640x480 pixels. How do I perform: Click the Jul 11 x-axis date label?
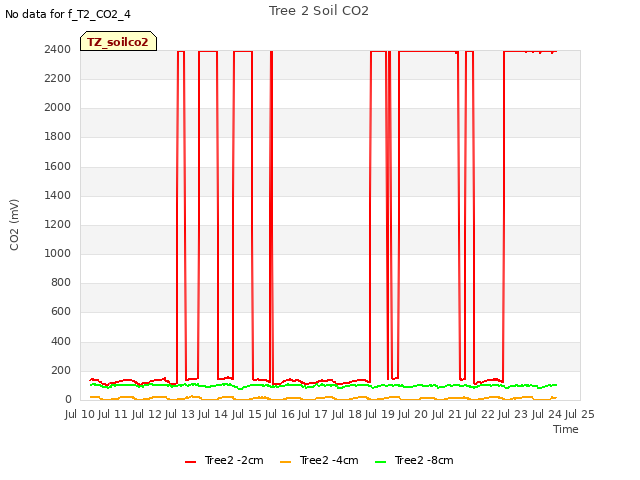[114, 414]
